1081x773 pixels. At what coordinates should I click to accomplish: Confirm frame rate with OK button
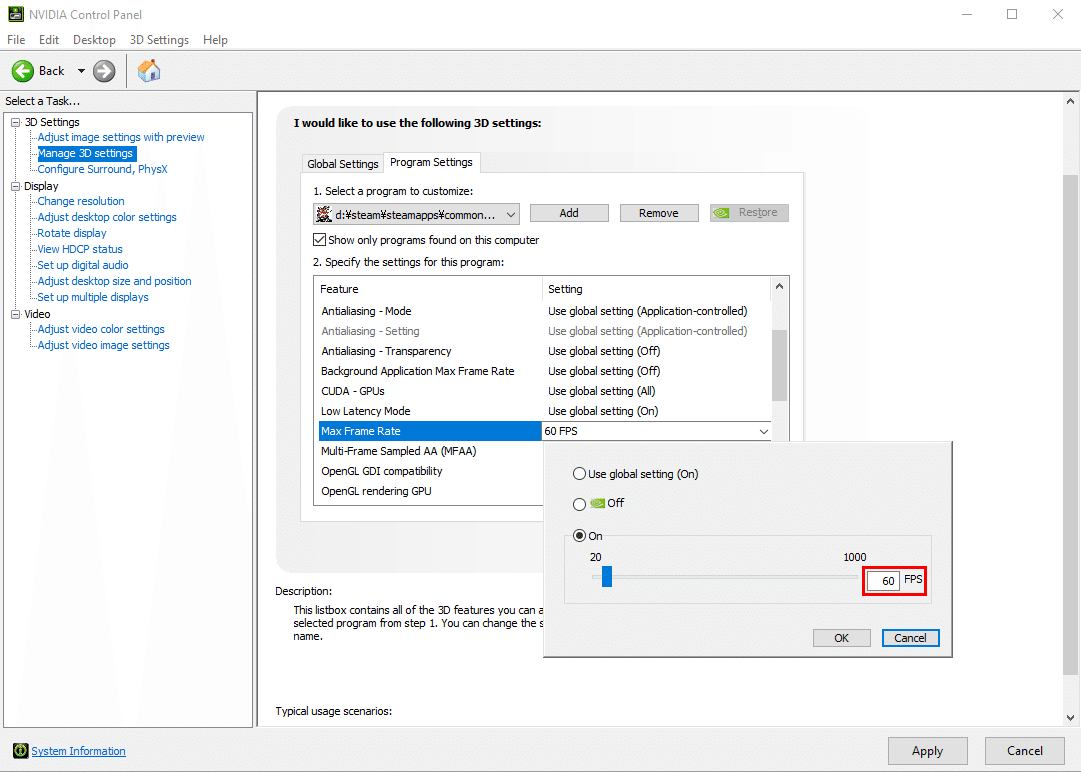(842, 638)
